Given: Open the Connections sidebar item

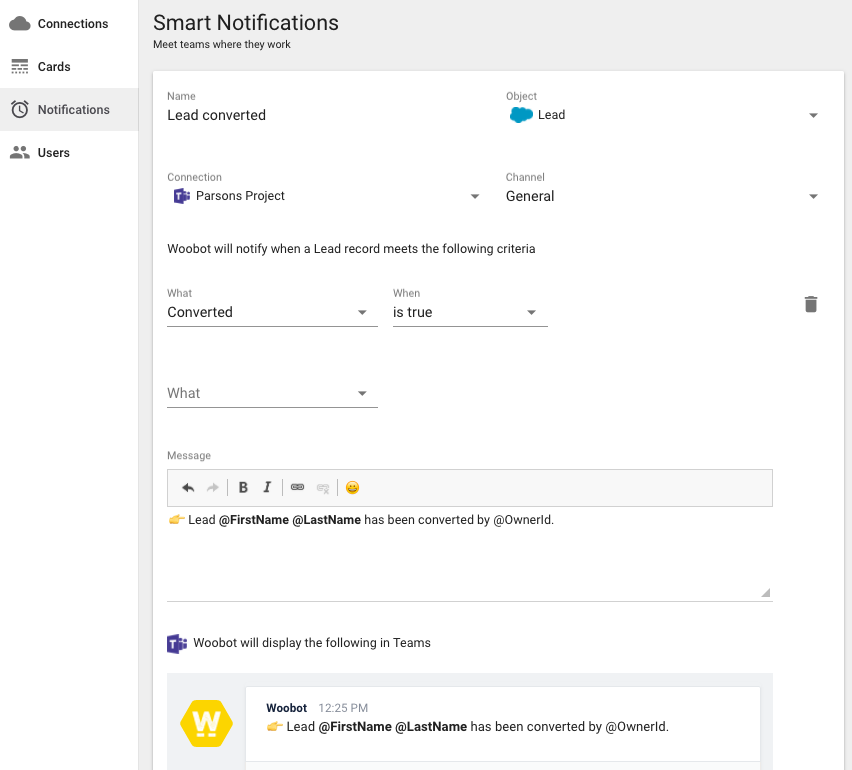Looking at the screenshot, I should (x=69, y=23).
